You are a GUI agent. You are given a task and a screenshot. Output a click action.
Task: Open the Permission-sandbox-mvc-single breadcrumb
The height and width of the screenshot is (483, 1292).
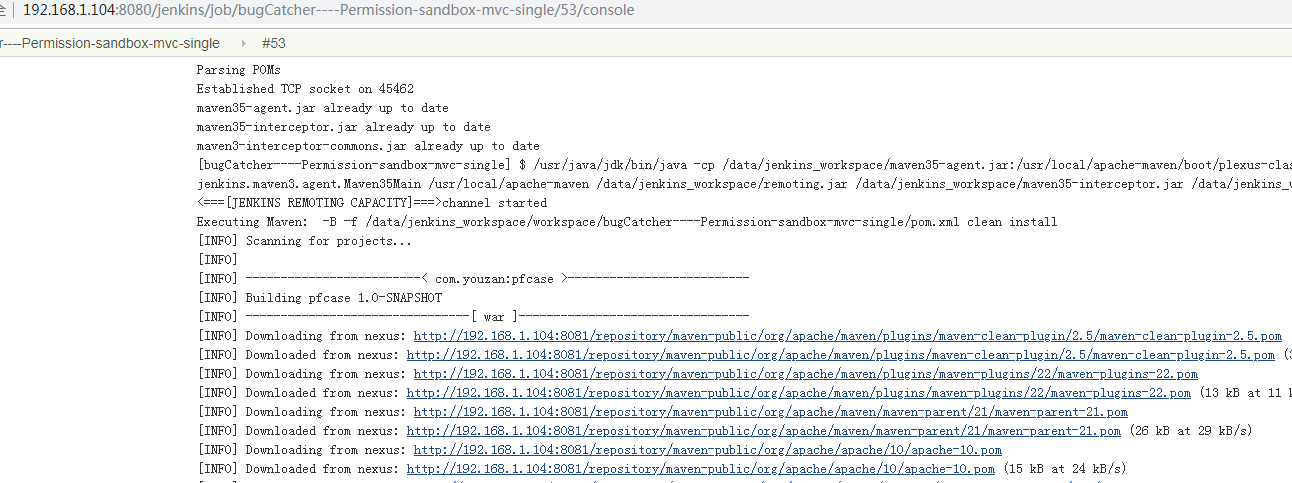(110, 44)
